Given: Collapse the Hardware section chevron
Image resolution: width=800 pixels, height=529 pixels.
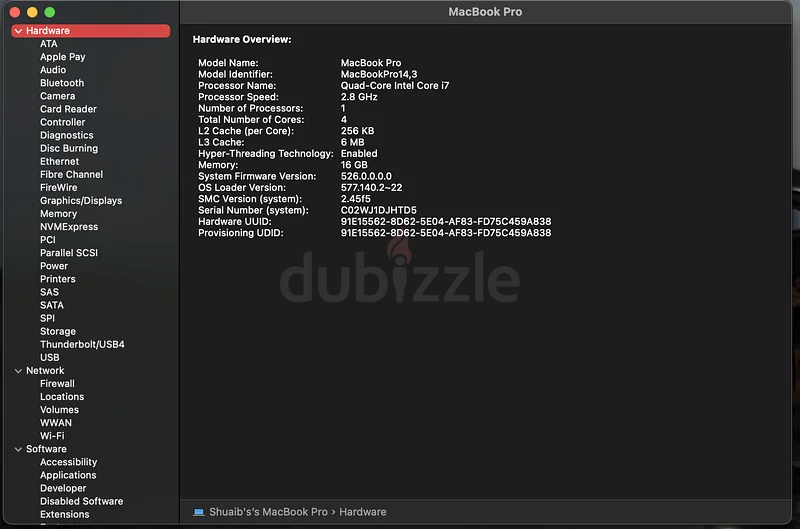Looking at the screenshot, I should tap(18, 31).
